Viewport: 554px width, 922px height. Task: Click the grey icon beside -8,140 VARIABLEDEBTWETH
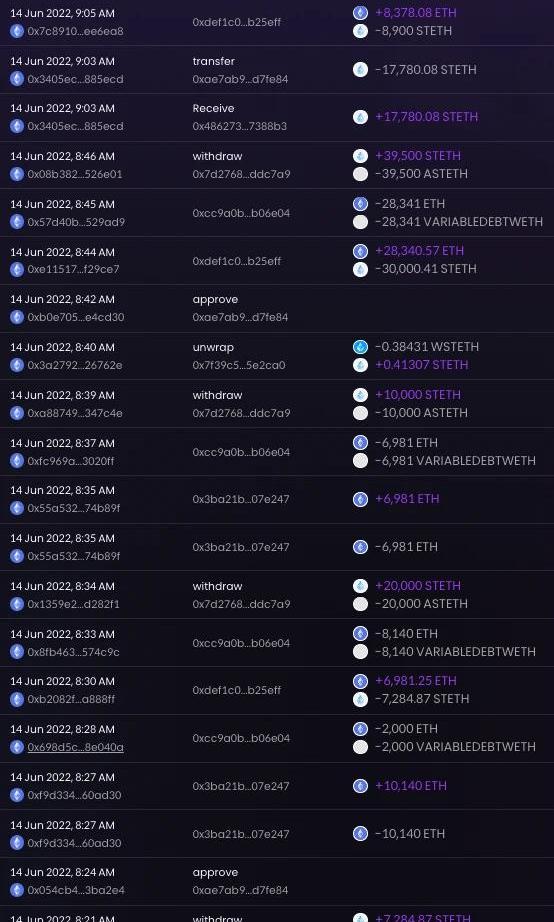click(x=361, y=652)
